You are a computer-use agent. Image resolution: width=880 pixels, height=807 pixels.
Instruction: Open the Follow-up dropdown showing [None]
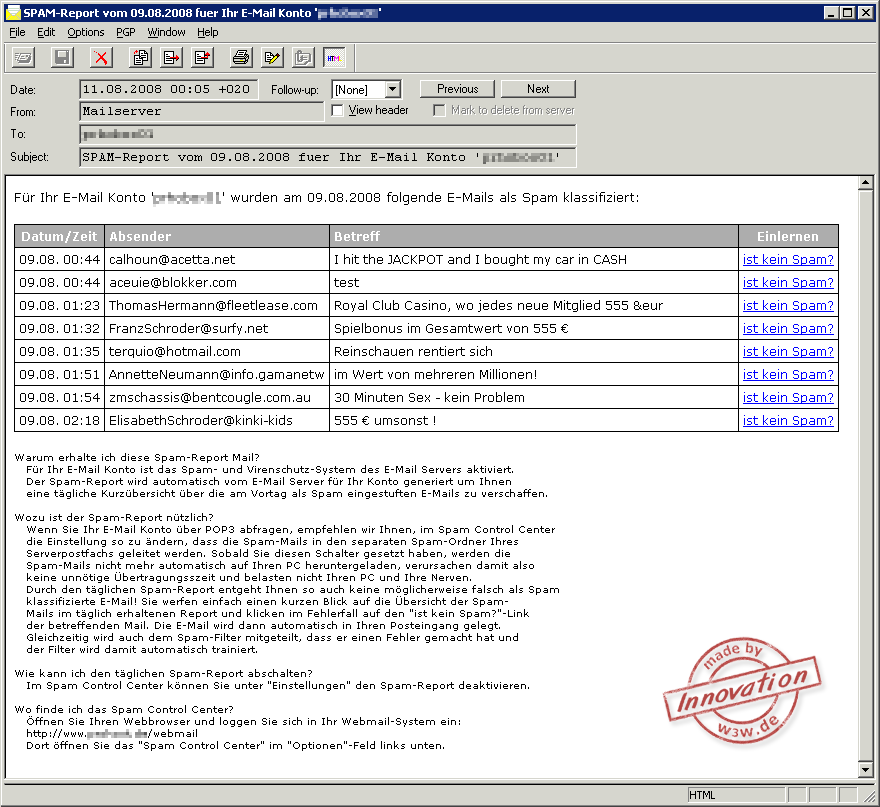pyautogui.click(x=366, y=89)
